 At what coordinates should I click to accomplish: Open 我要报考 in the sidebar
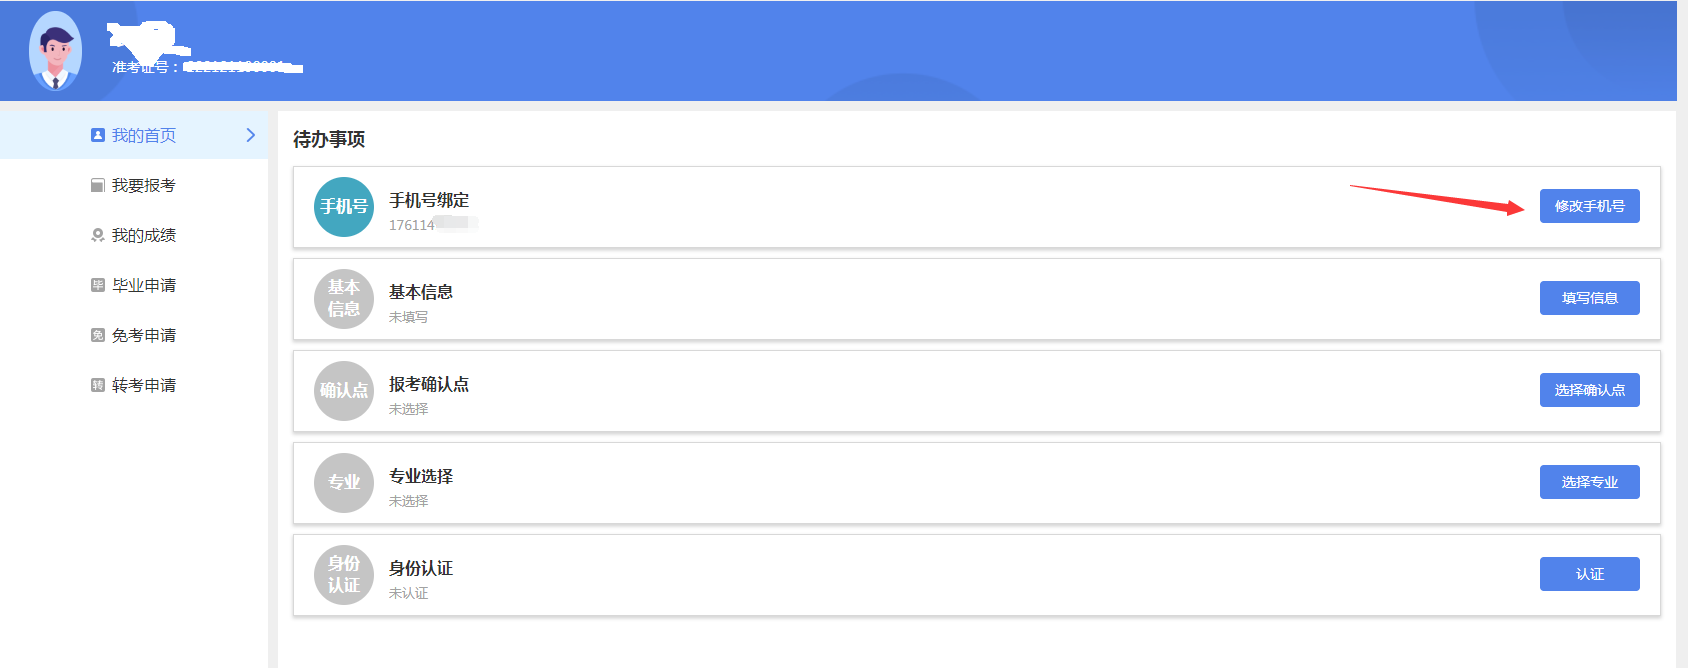point(143,185)
